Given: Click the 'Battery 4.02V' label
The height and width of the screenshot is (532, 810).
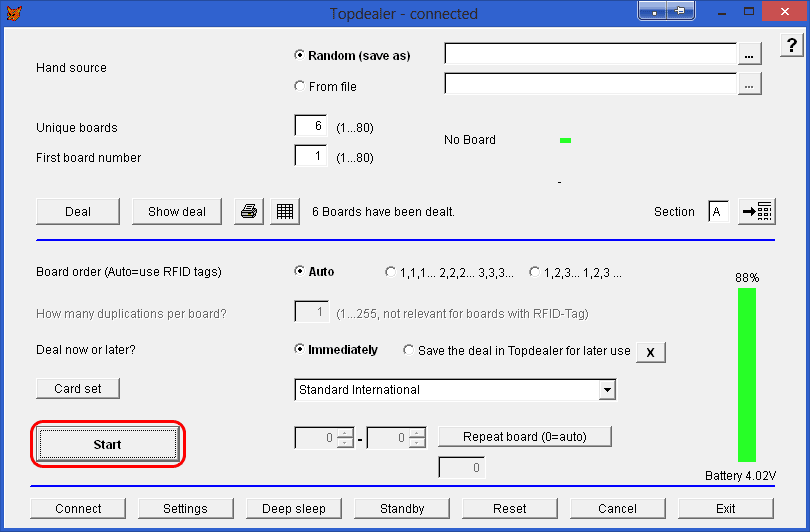Looking at the screenshot, I should click(x=740, y=476).
